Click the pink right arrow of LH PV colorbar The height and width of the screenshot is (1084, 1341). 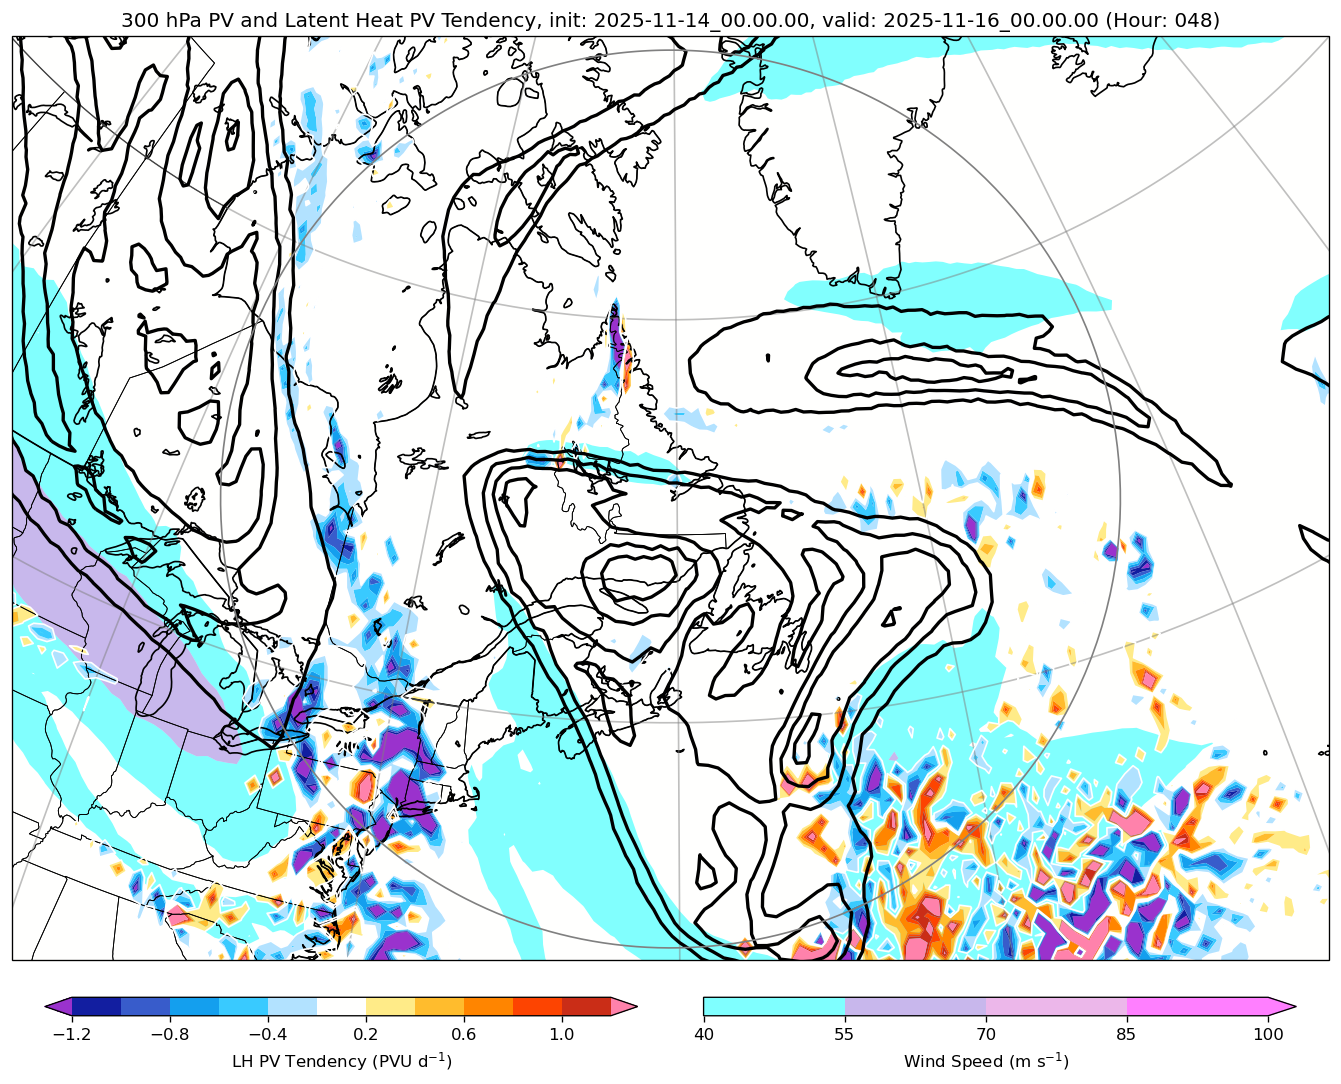tap(624, 1006)
